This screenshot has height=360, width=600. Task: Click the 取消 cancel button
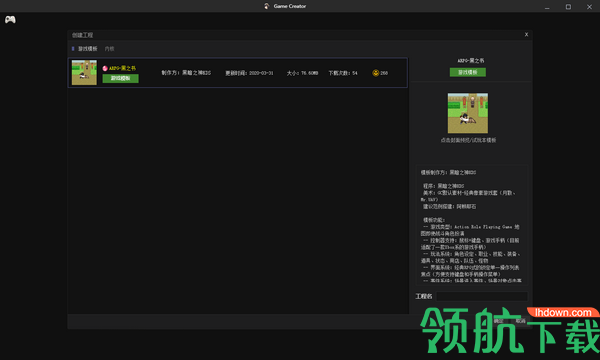coord(520,321)
